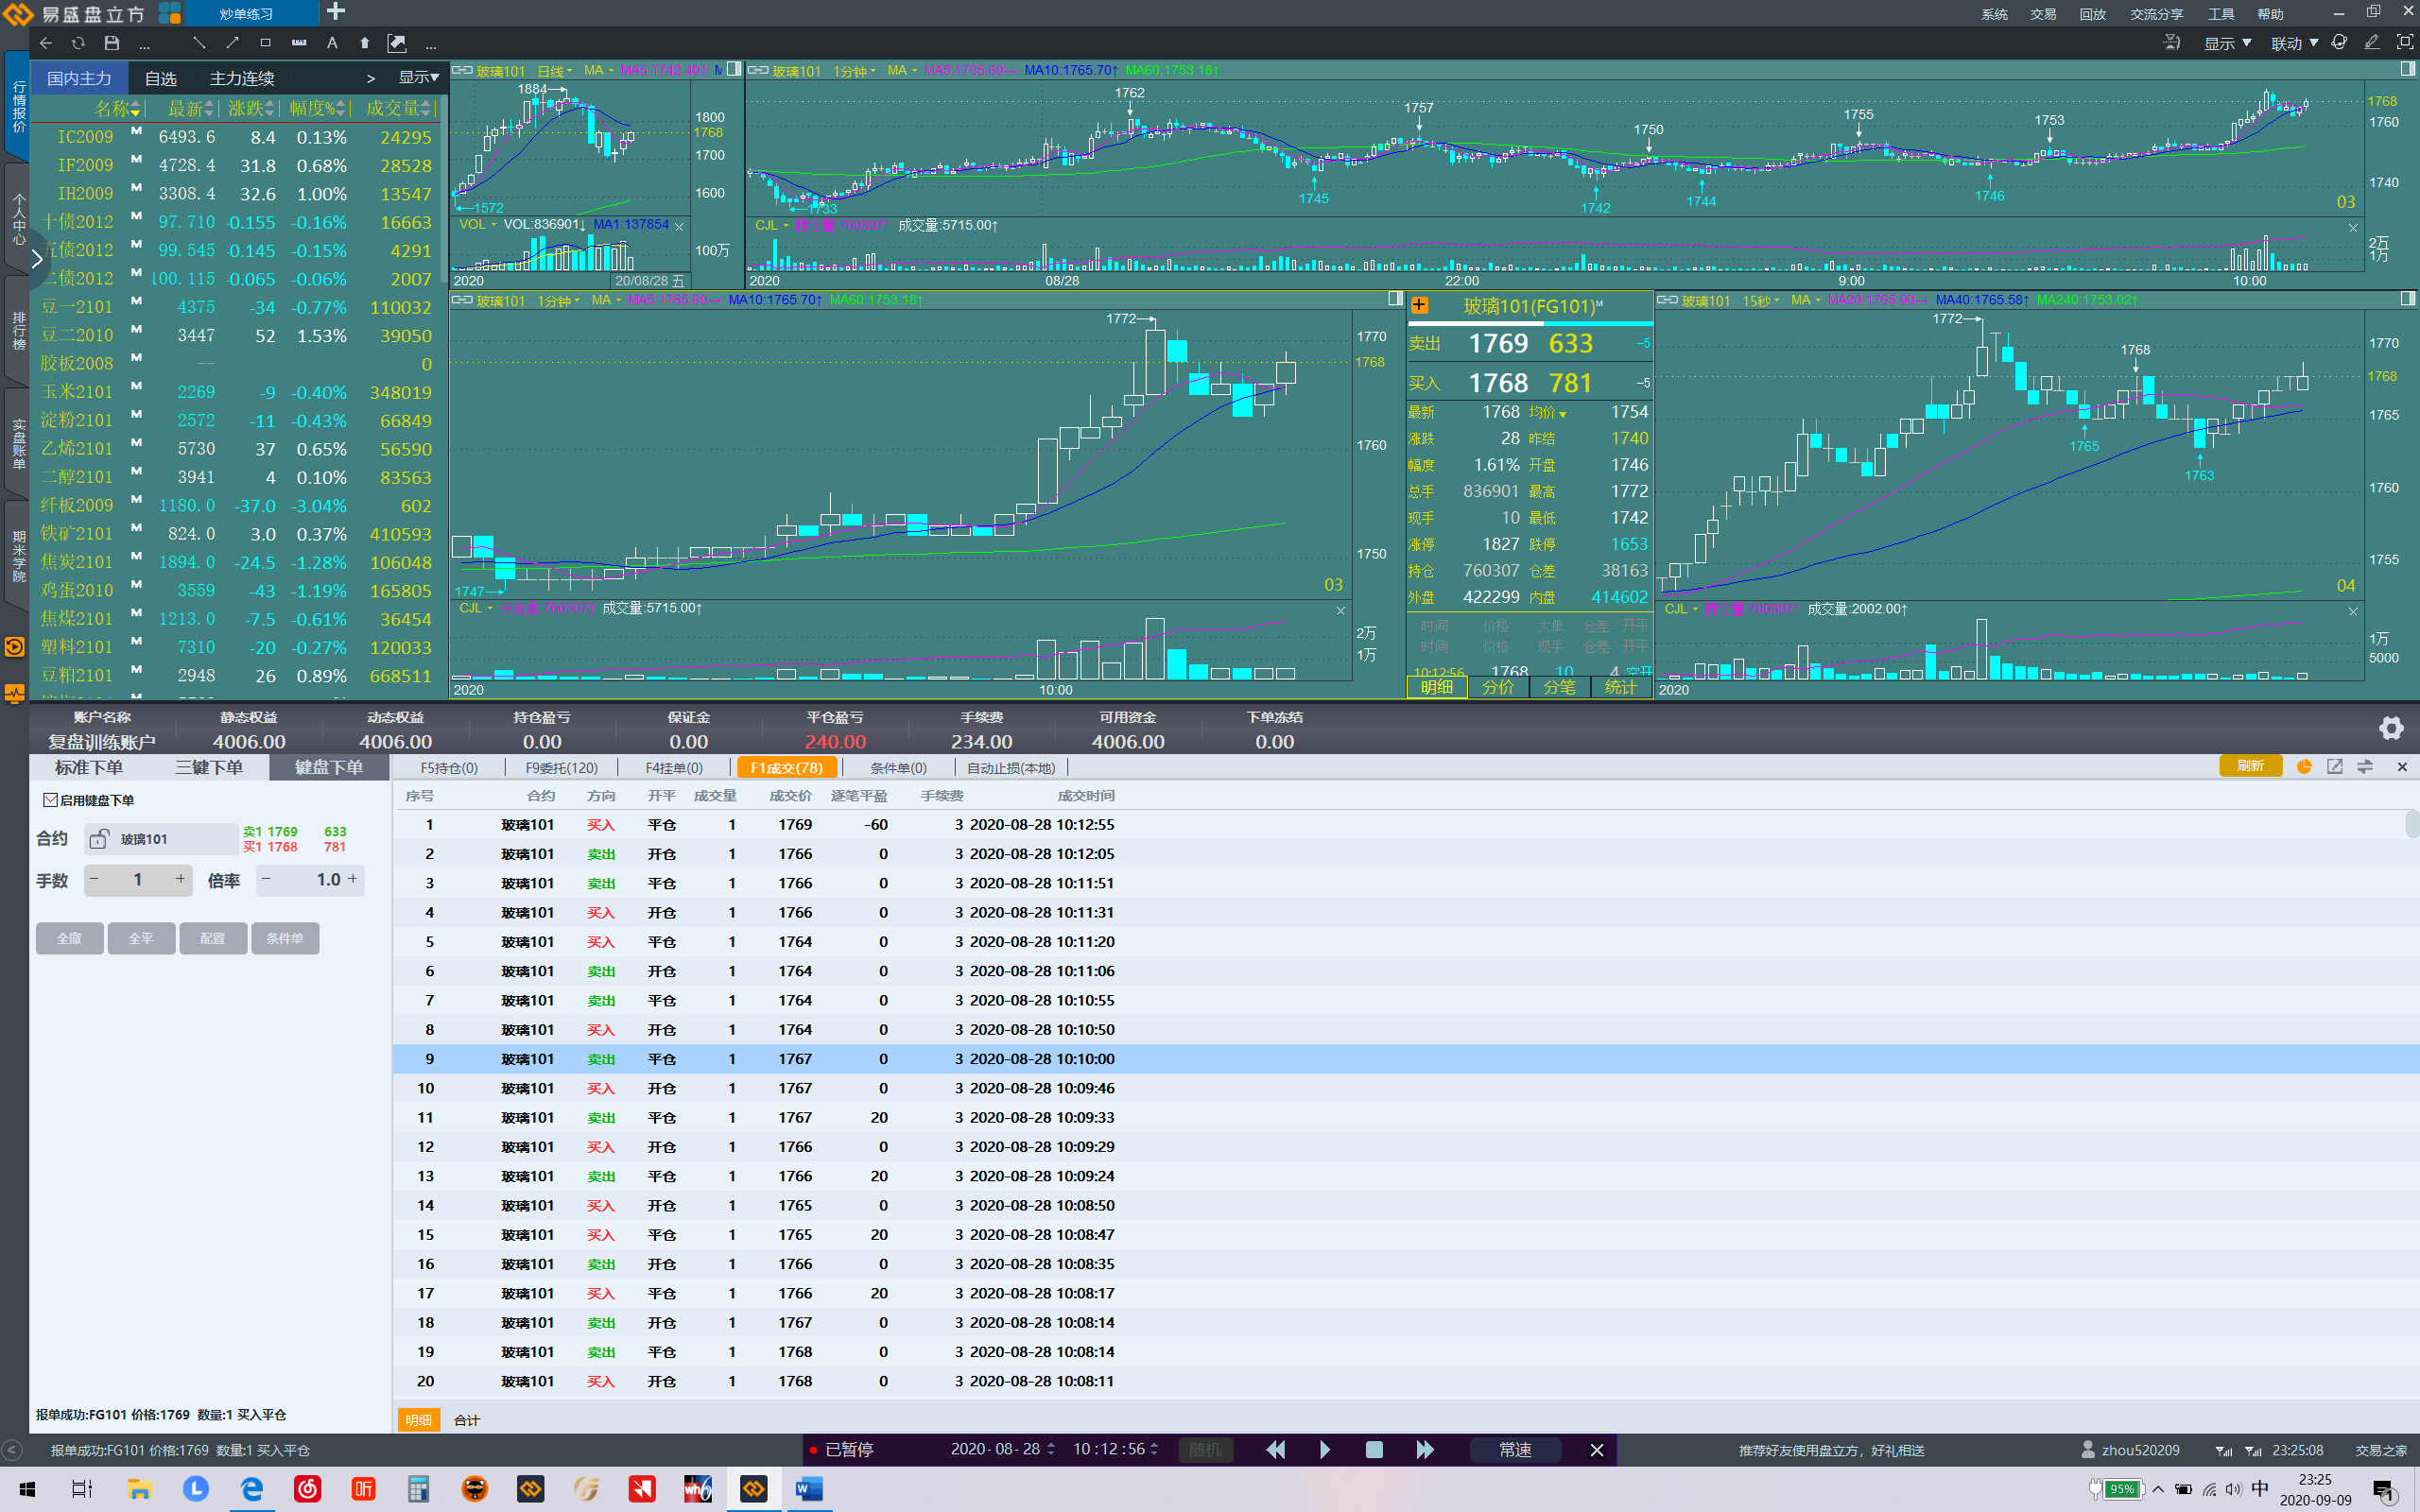Open Word from the Windows taskbar
The width and height of the screenshot is (2420, 1512).
(x=808, y=1489)
